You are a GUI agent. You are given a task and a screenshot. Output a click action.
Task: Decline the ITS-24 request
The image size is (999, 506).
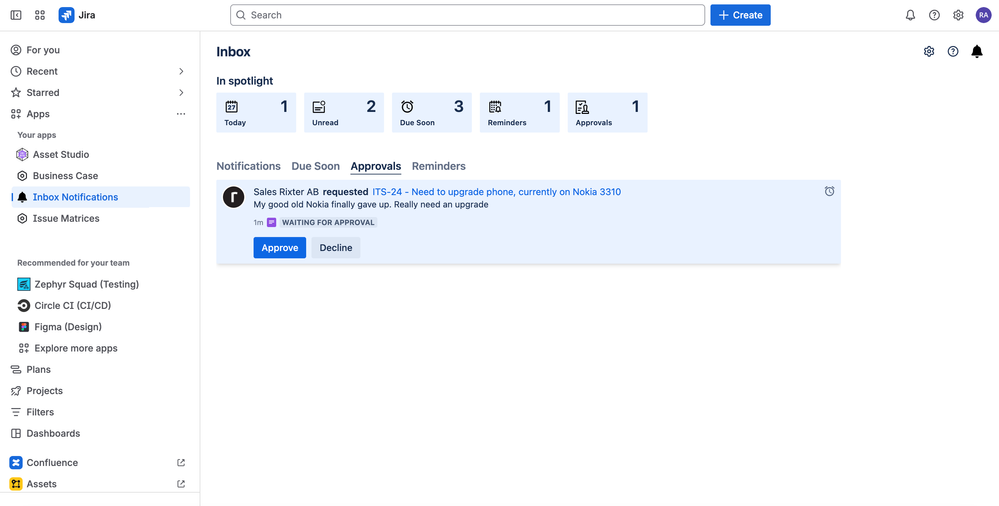click(x=336, y=248)
